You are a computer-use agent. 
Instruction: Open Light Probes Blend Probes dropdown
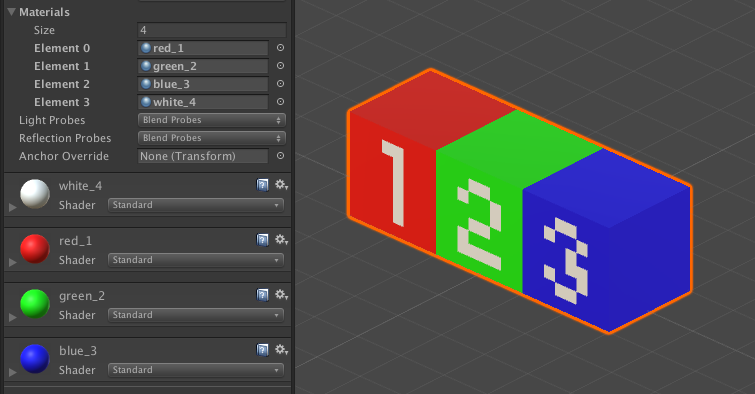coord(212,120)
